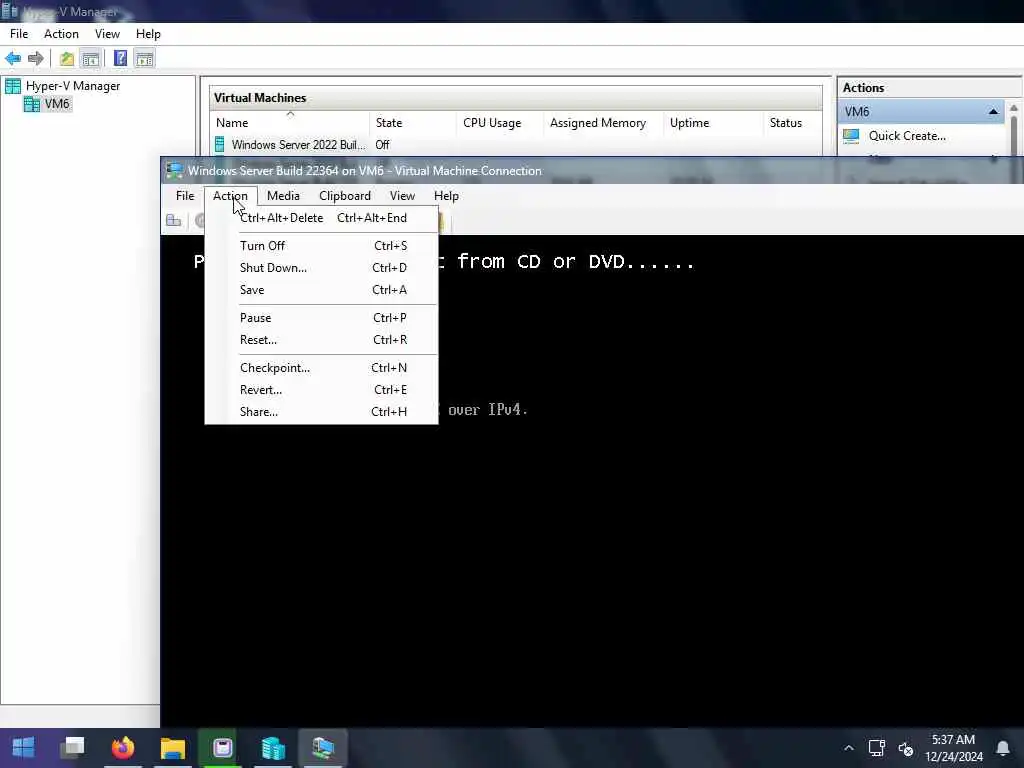Sort virtual machines by CPU Usage column
Image resolution: width=1024 pixels, height=768 pixels.
click(500, 123)
